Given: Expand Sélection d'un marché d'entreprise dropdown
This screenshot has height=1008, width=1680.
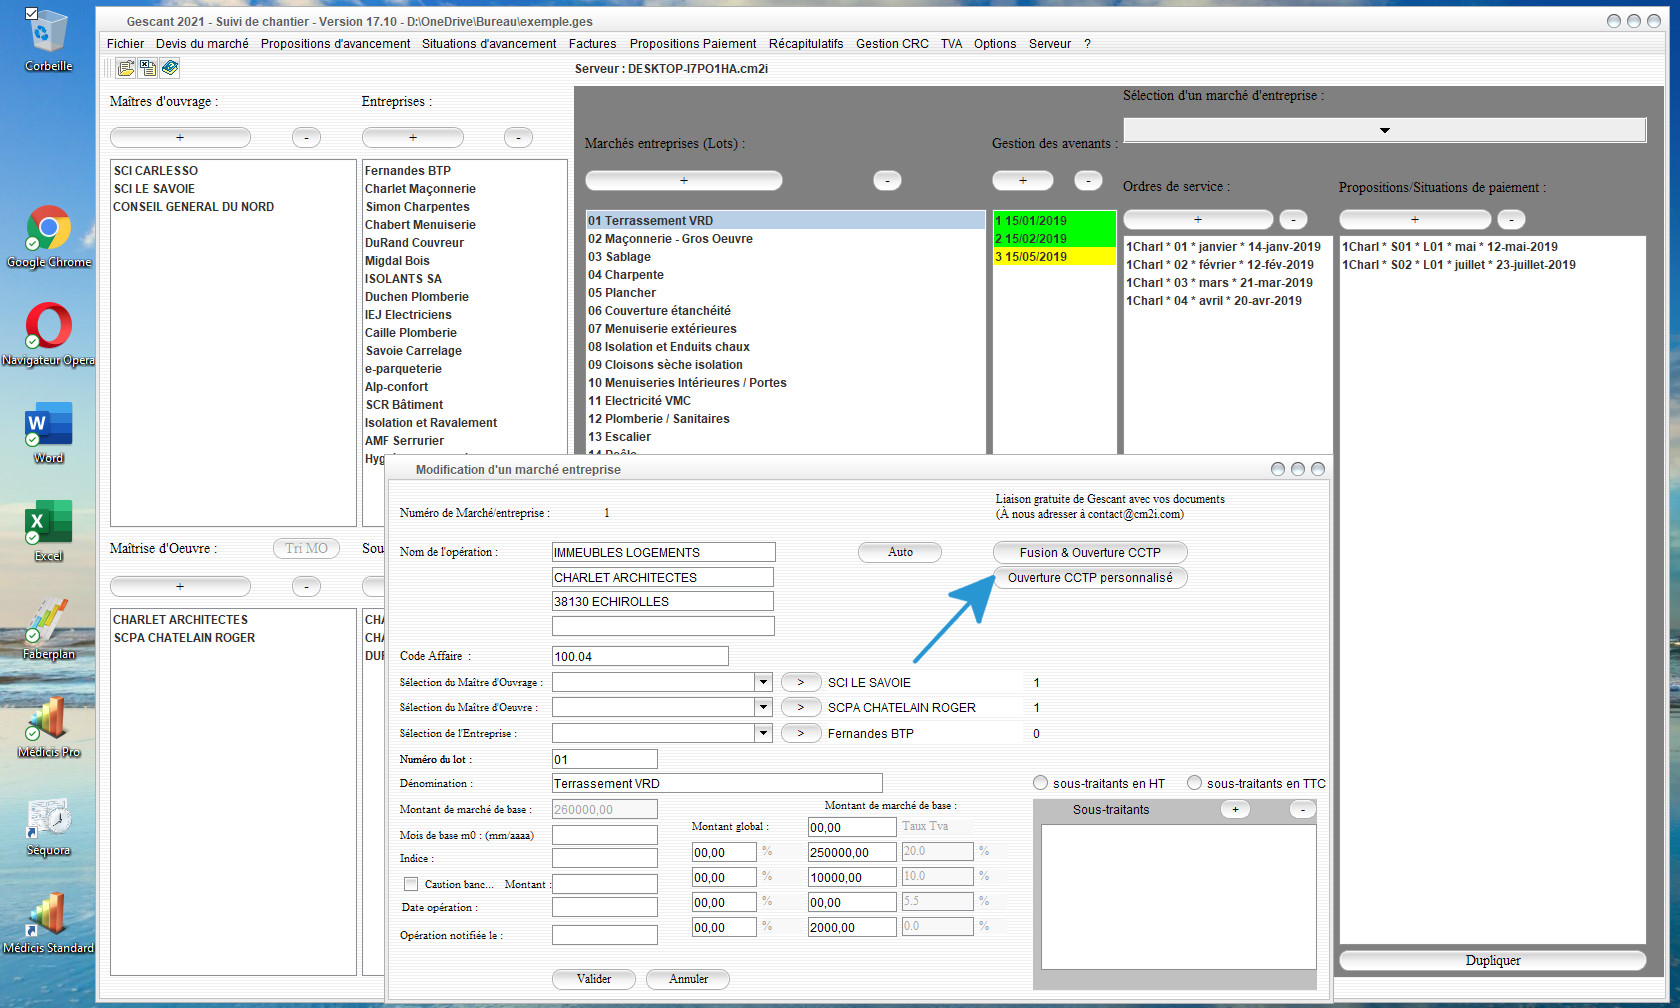Looking at the screenshot, I should 1384,130.
